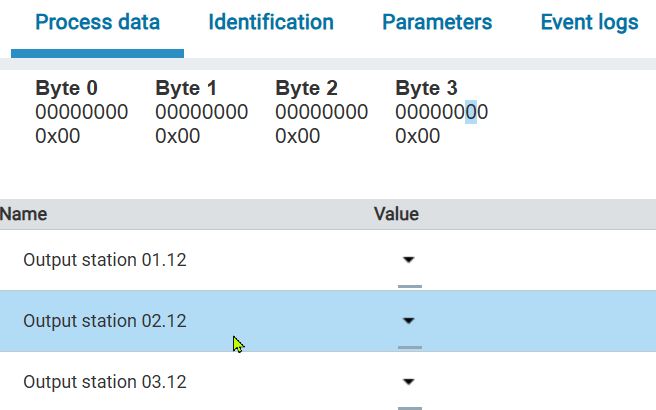The image size is (656, 410).
Task: Click the highlighted bit in Byte 3
Action: point(472,112)
